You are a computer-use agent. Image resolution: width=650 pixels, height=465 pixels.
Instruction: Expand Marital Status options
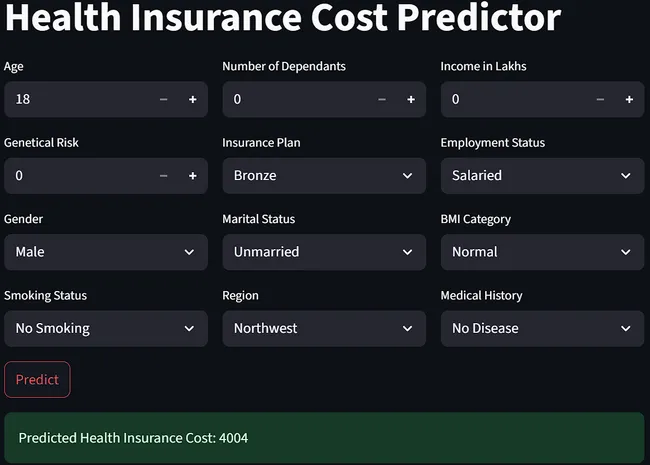pos(324,252)
